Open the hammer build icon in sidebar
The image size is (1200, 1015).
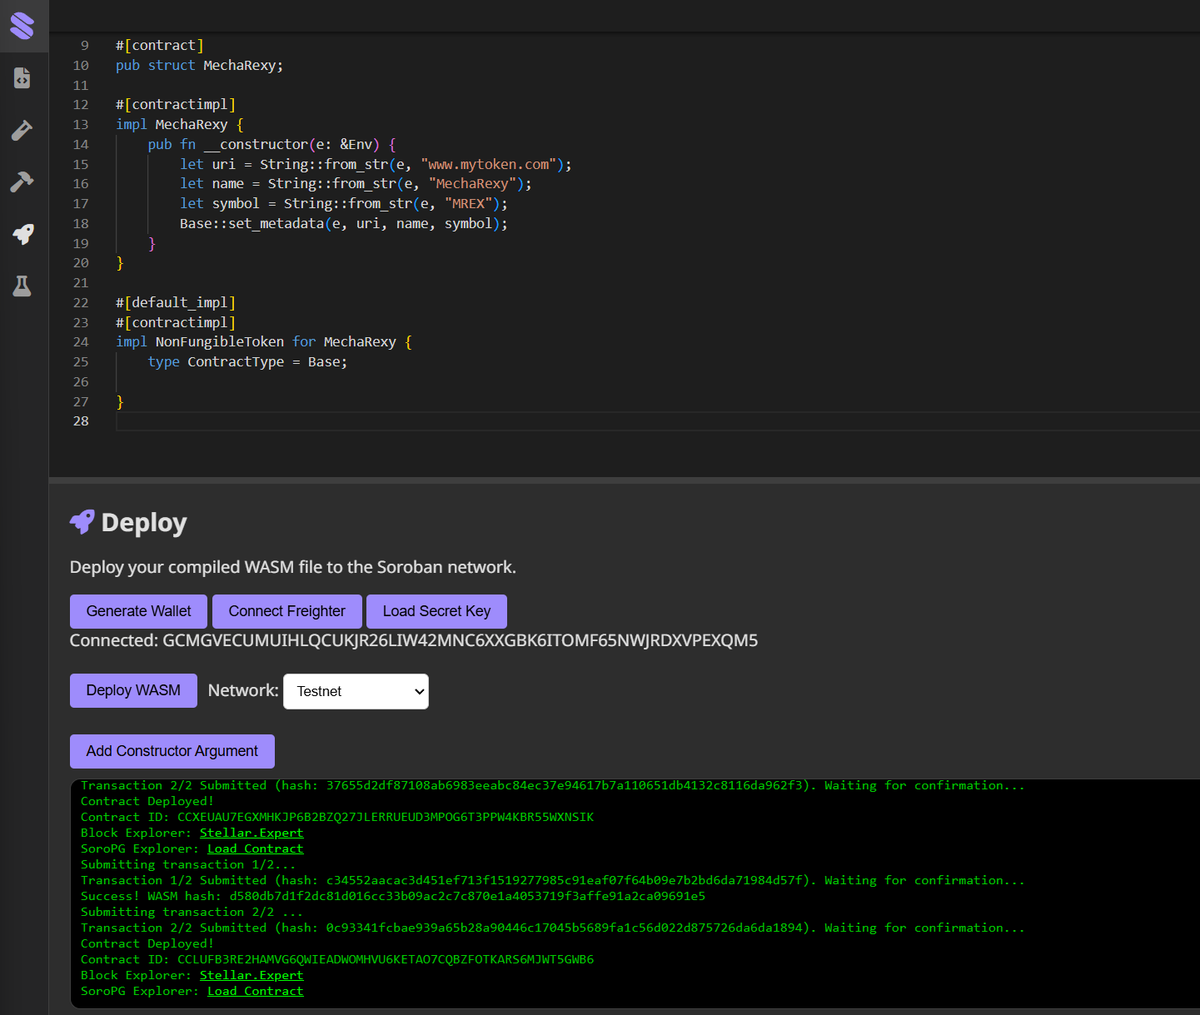coord(22,182)
